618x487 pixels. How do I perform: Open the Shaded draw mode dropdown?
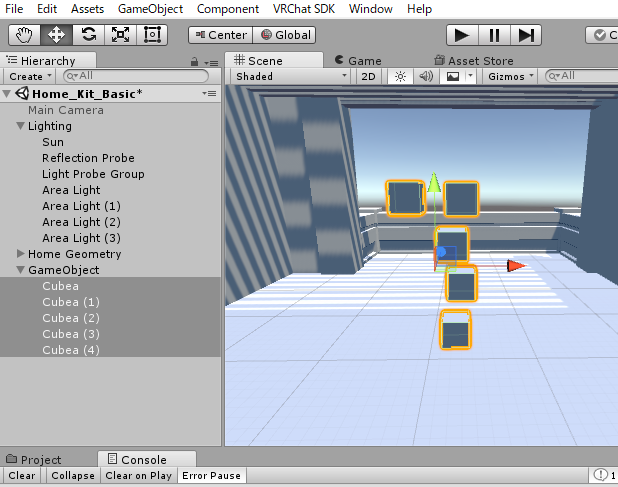tap(291, 76)
